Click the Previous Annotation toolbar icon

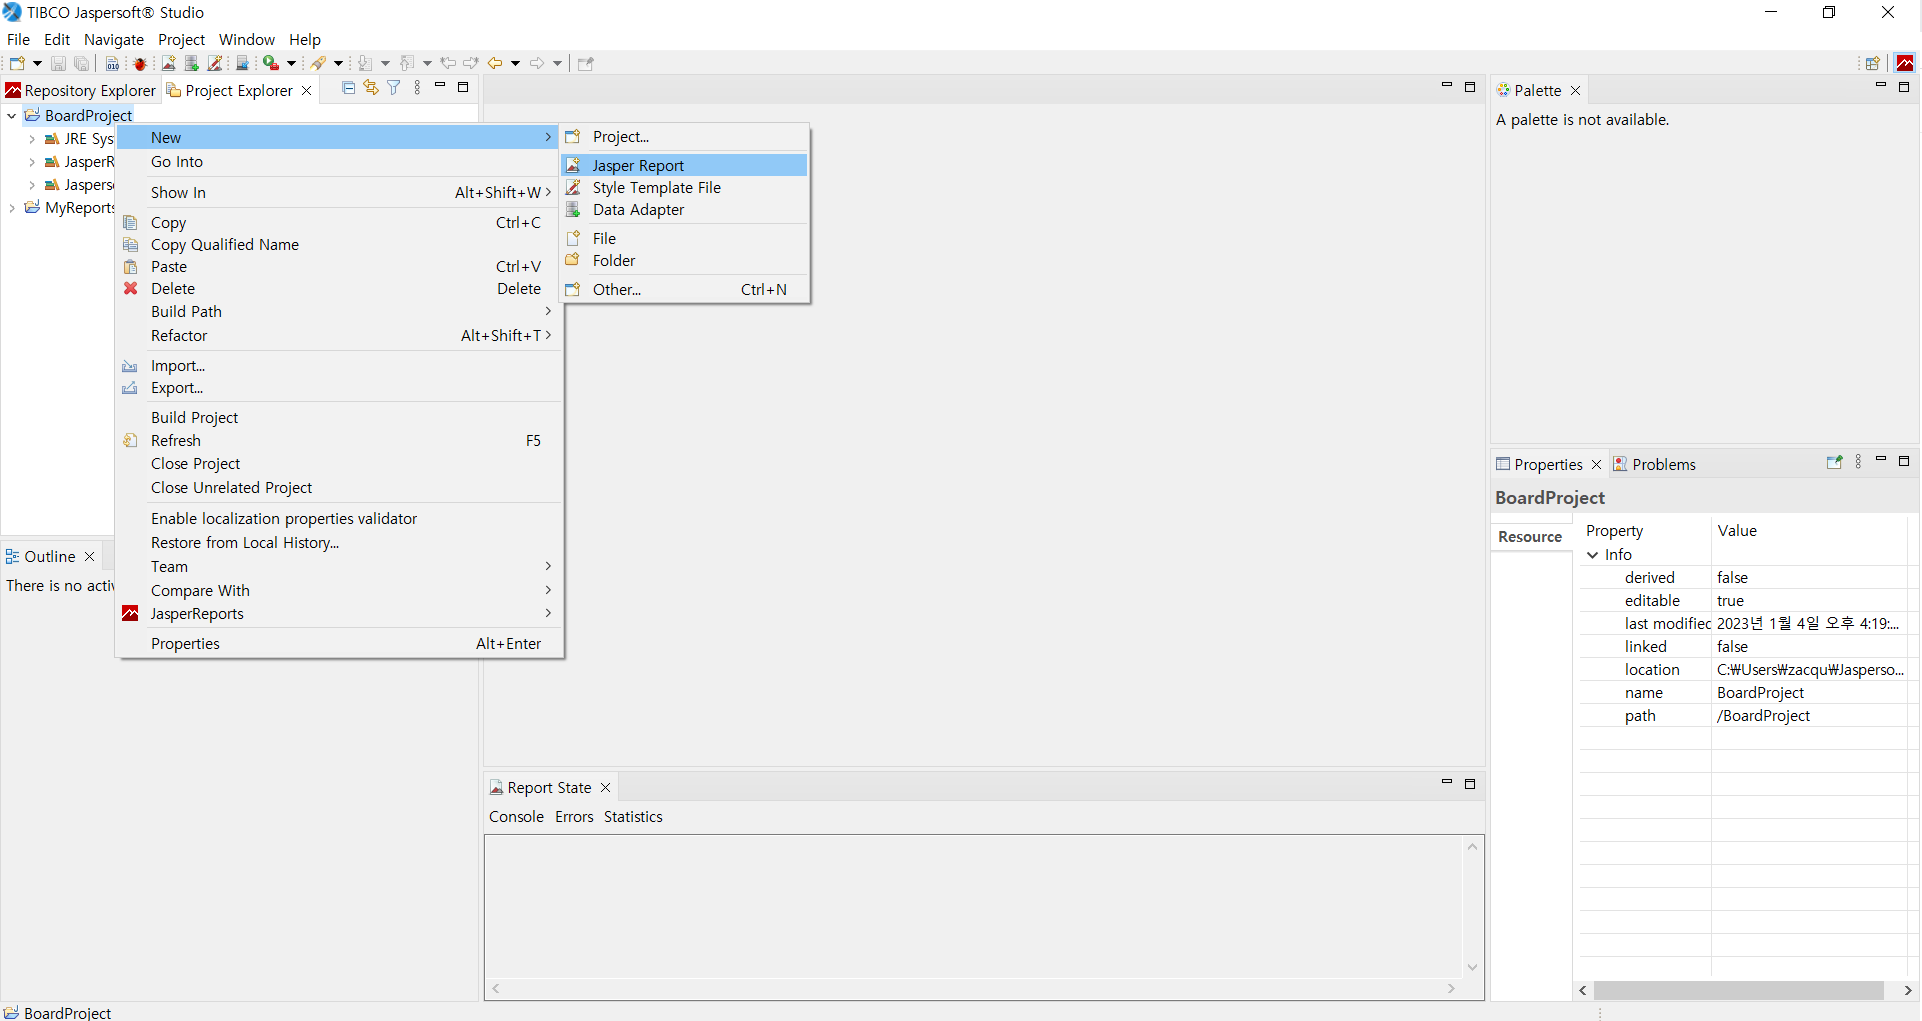[407, 63]
